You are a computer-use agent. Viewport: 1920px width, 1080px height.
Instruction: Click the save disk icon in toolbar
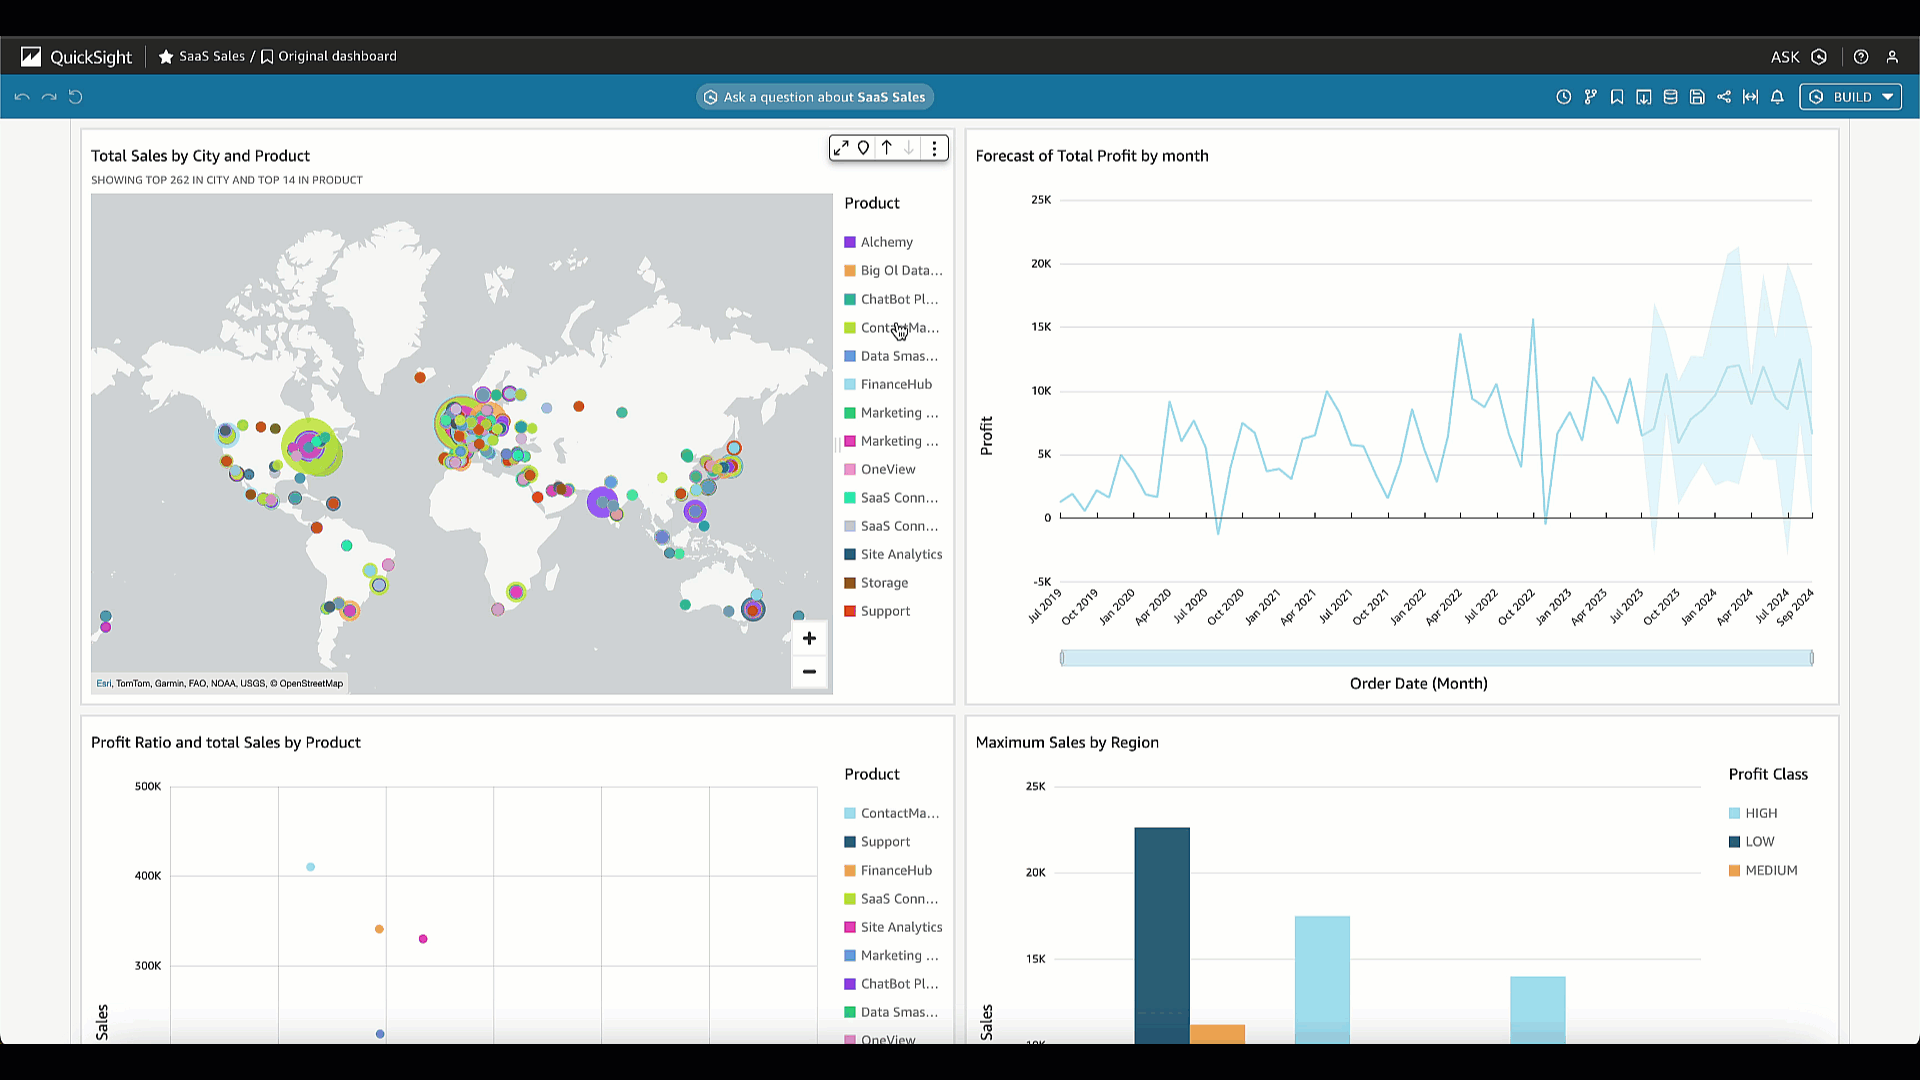(x=1697, y=97)
